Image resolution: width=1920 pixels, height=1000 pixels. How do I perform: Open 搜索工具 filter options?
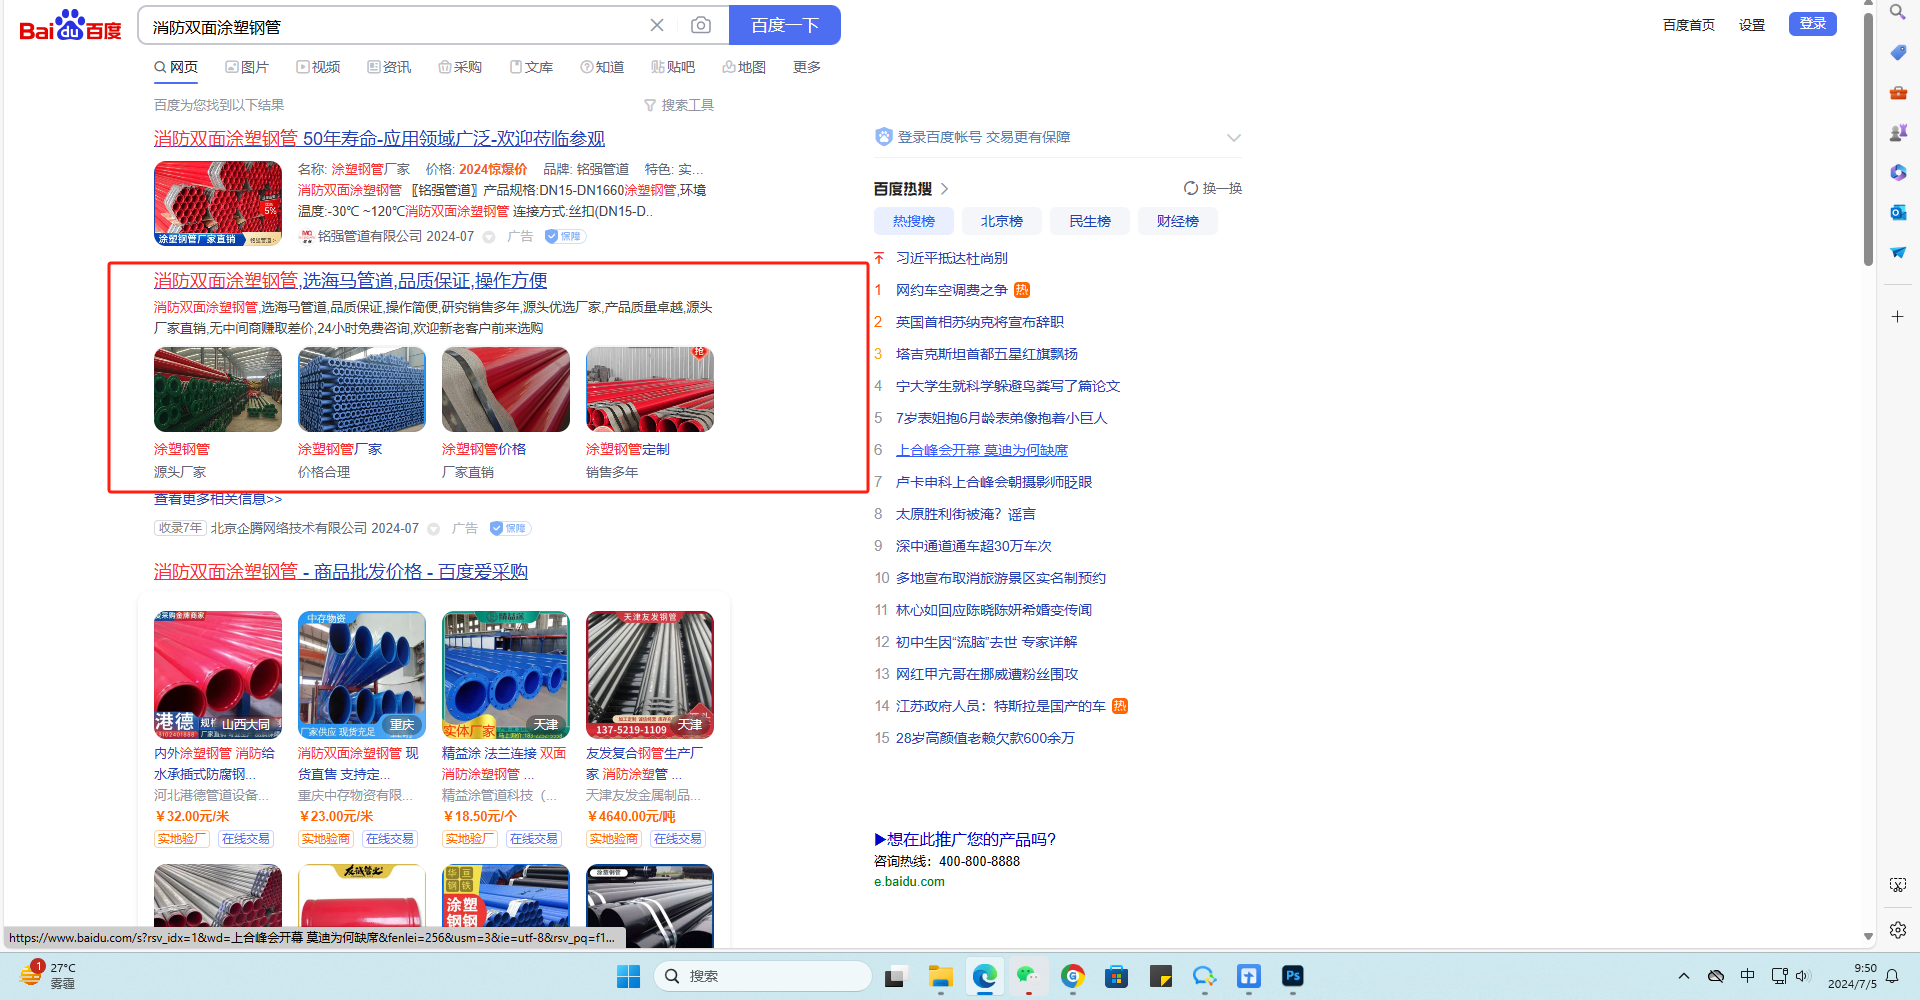[x=679, y=105]
